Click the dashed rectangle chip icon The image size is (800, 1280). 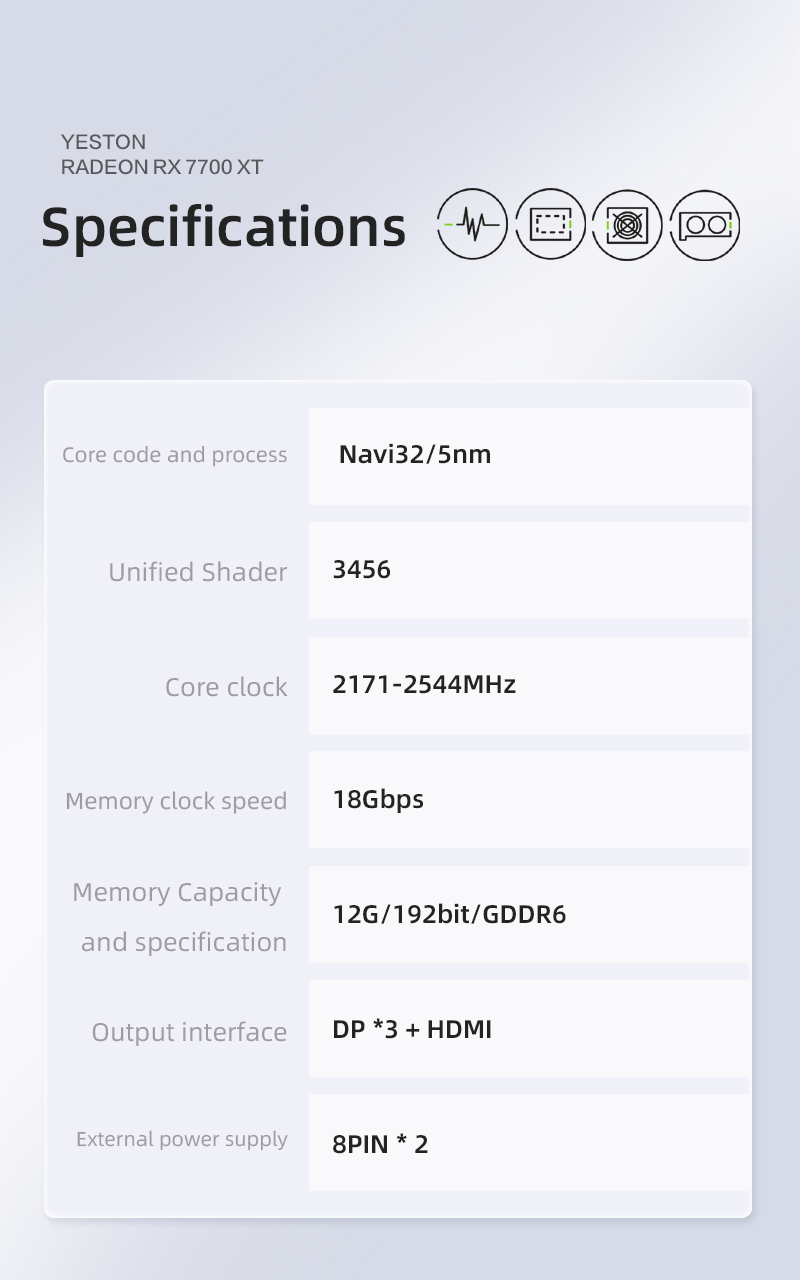pyautogui.click(x=550, y=225)
